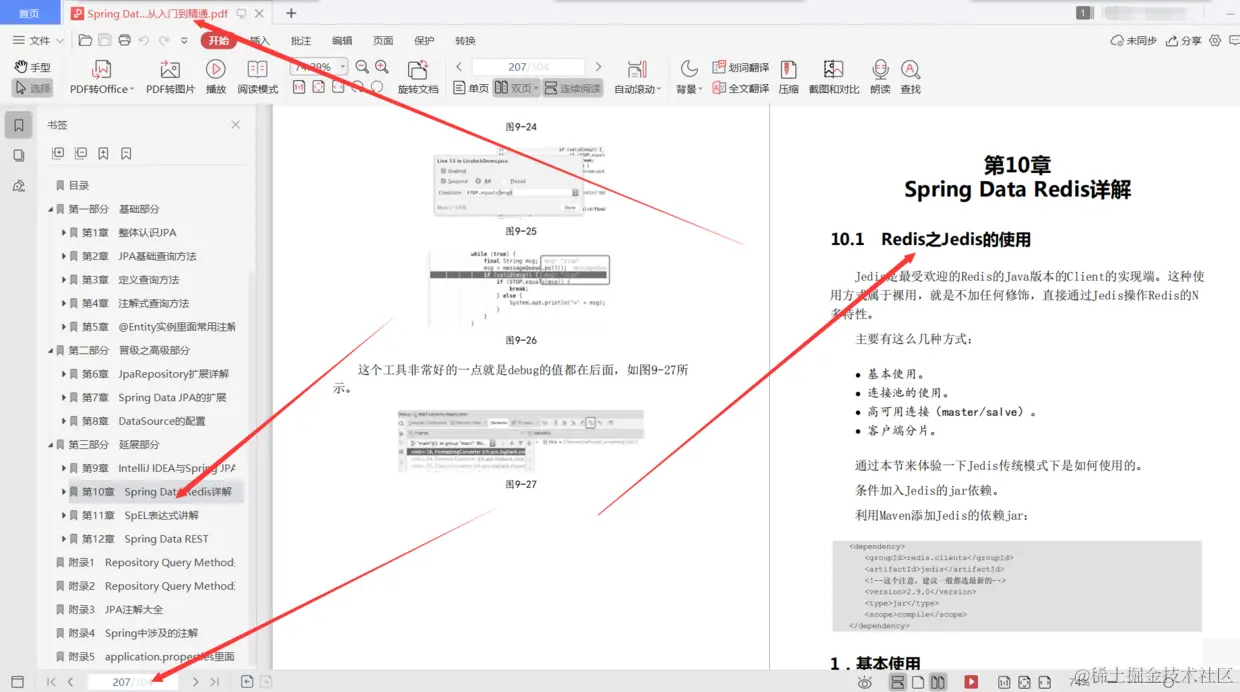This screenshot has width=1240, height=692.
Task: Start slideshow playback (播放)
Action: [215, 77]
